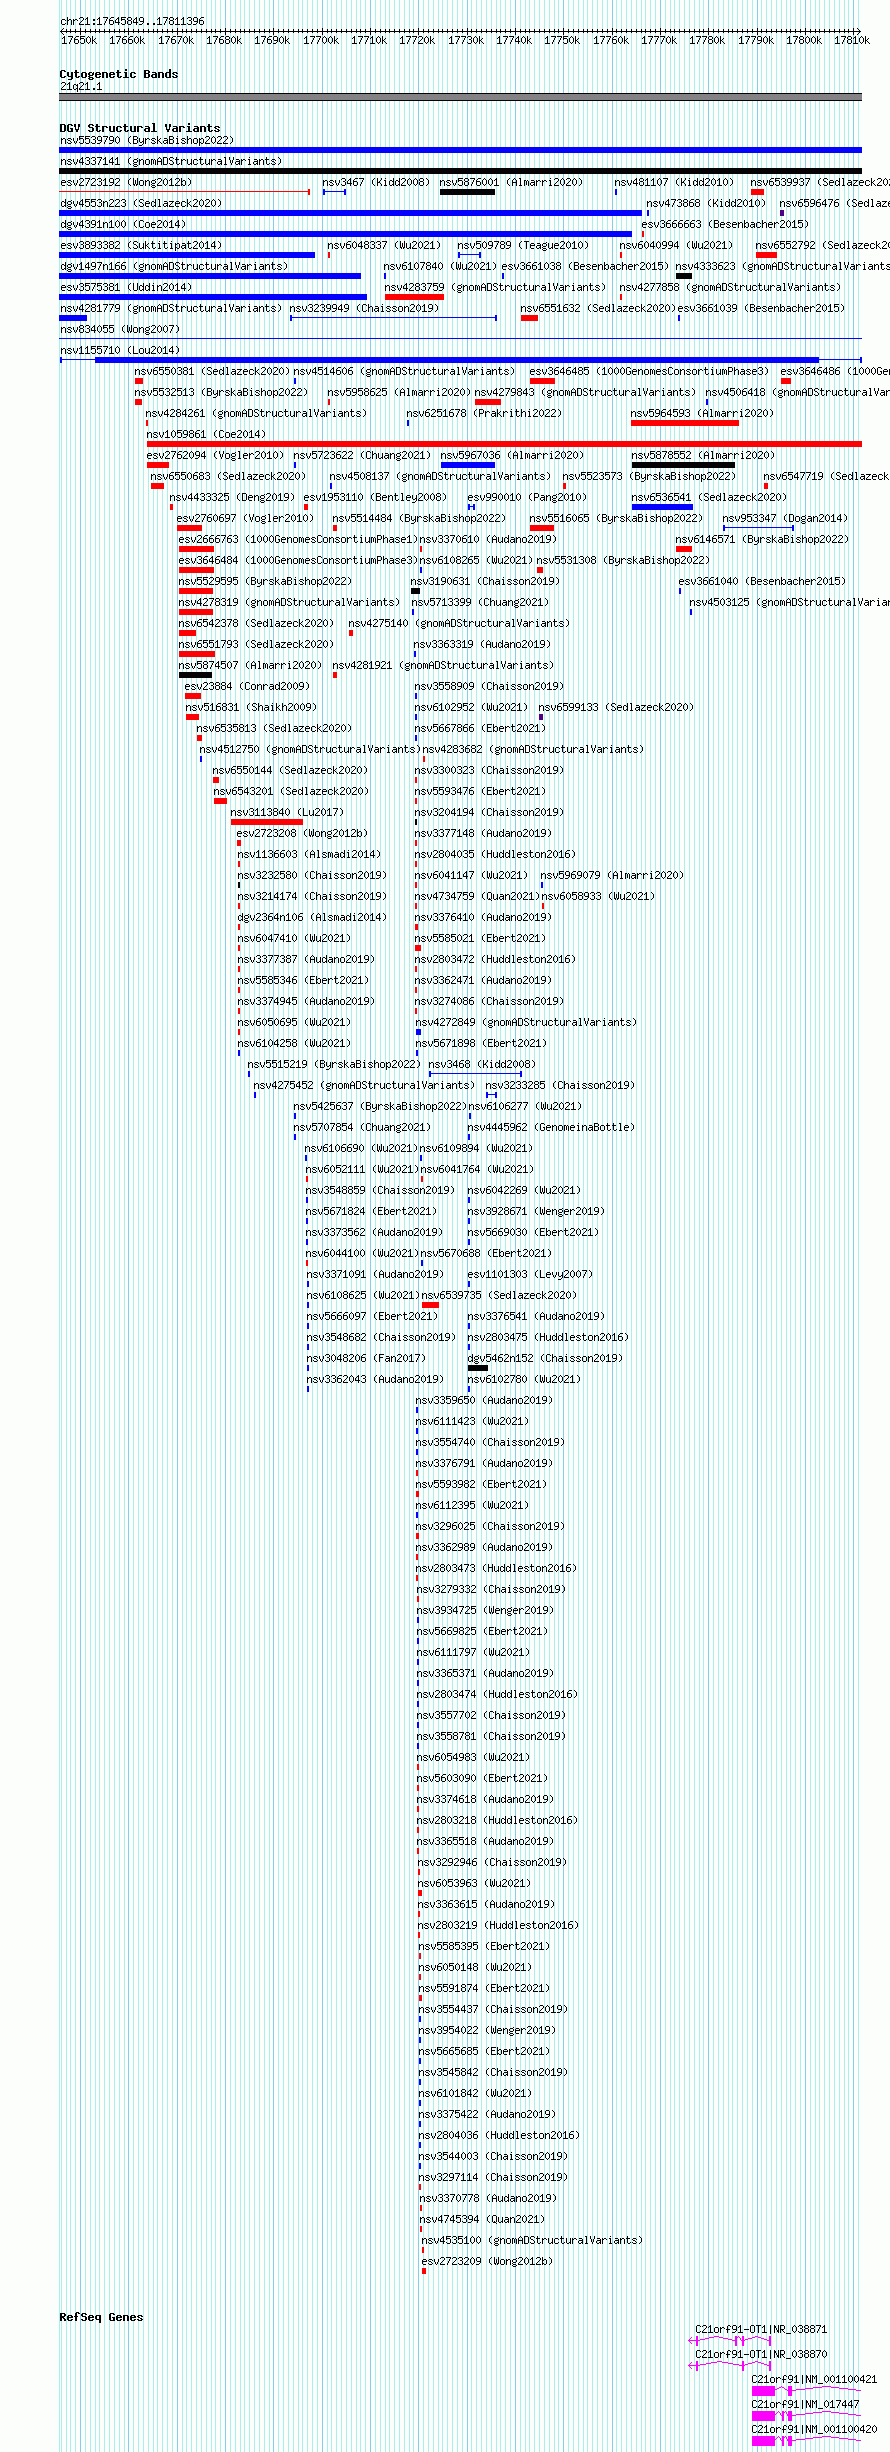The image size is (890, 2452).
Task: Click the nsv6536541 (Sedlazeck2020) blue bar
Action: tap(662, 507)
